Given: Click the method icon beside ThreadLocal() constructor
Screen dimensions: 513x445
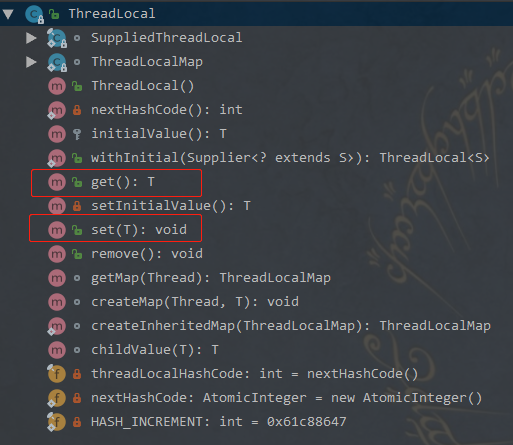Looking at the screenshot, I should 57,86.
